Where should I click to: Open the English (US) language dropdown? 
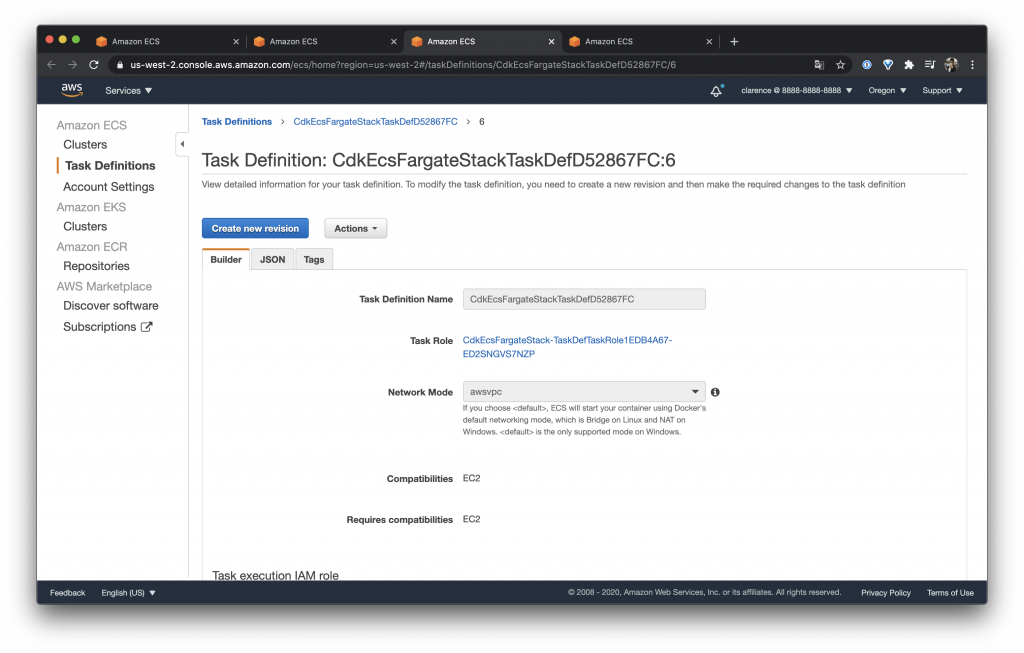[x=128, y=593]
